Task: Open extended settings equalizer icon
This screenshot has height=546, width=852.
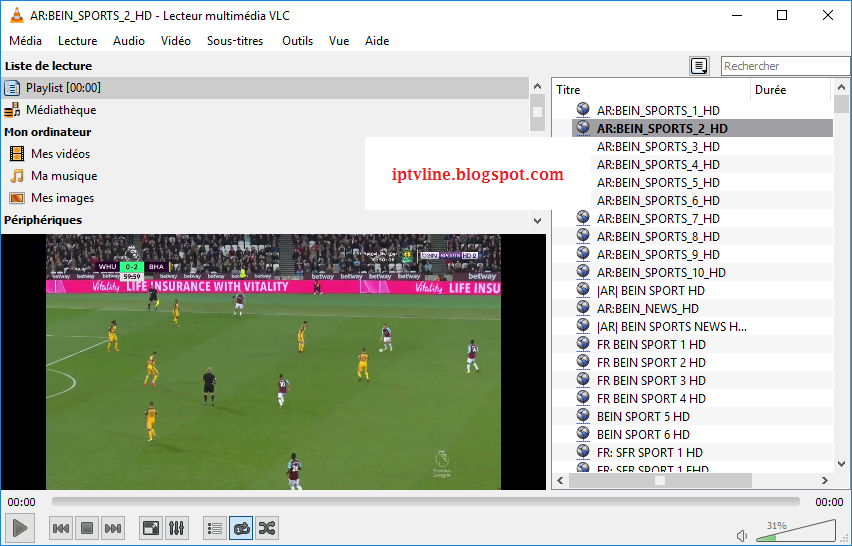Action: pyautogui.click(x=176, y=528)
